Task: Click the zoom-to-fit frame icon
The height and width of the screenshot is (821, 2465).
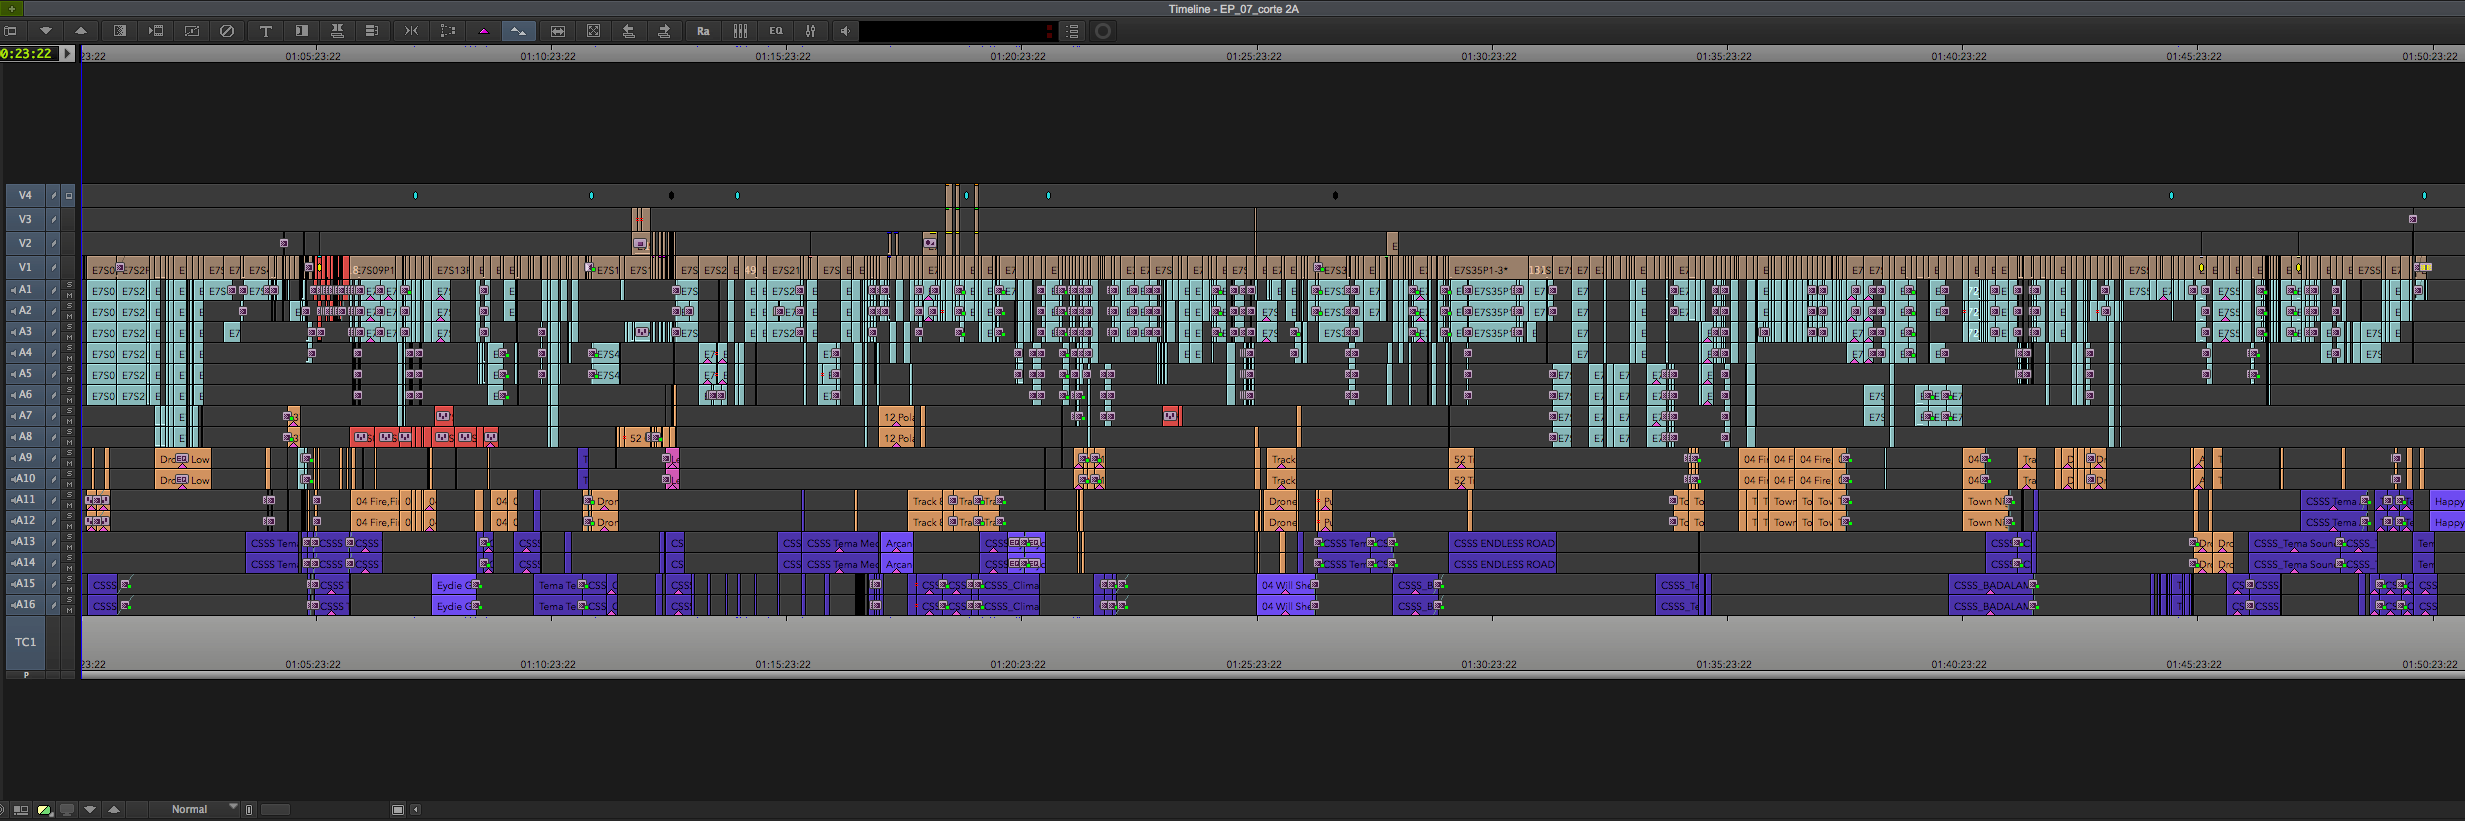Action: 593,31
